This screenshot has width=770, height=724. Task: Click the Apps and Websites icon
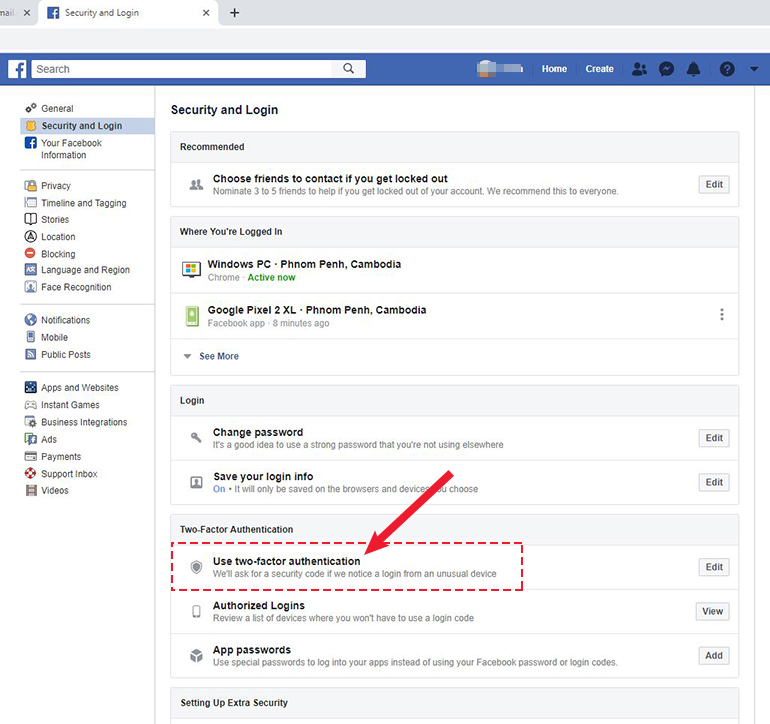click(x=30, y=387)
